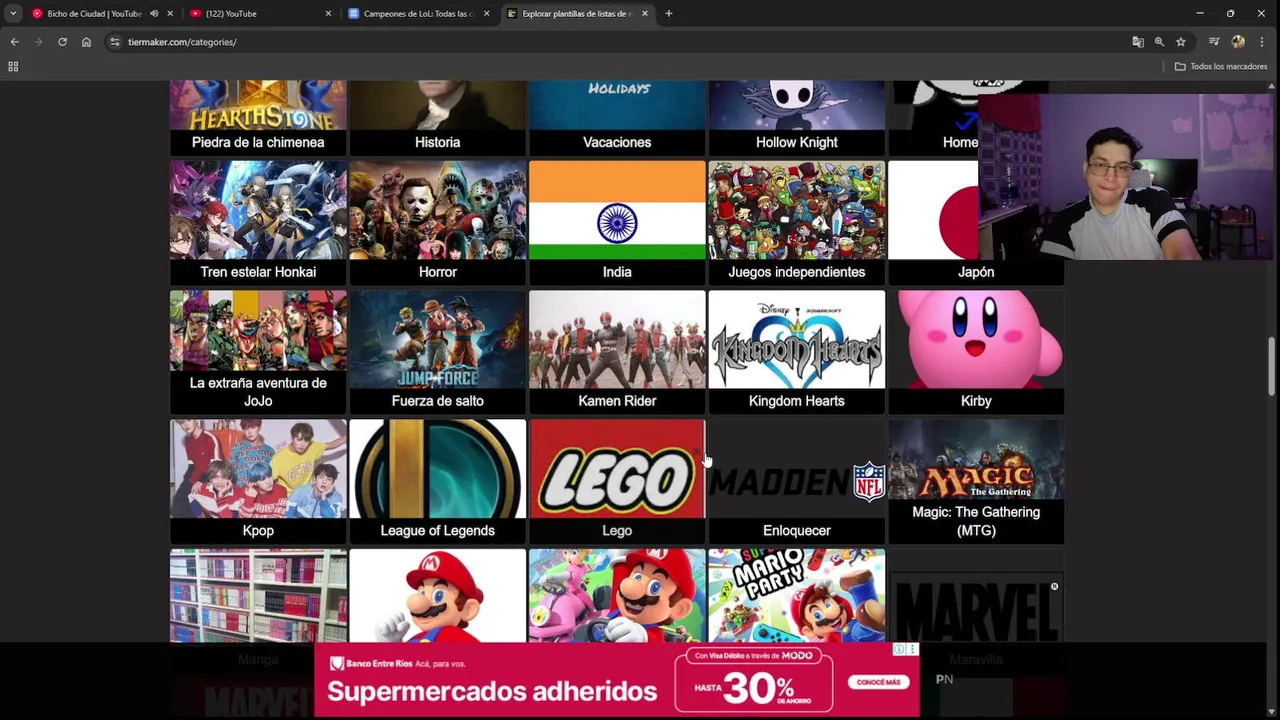Image resolution: width=1280 pixels, height=720 pixels.
Task: Close the (122) YouTube tab
Action: click(x=328, y=13)
